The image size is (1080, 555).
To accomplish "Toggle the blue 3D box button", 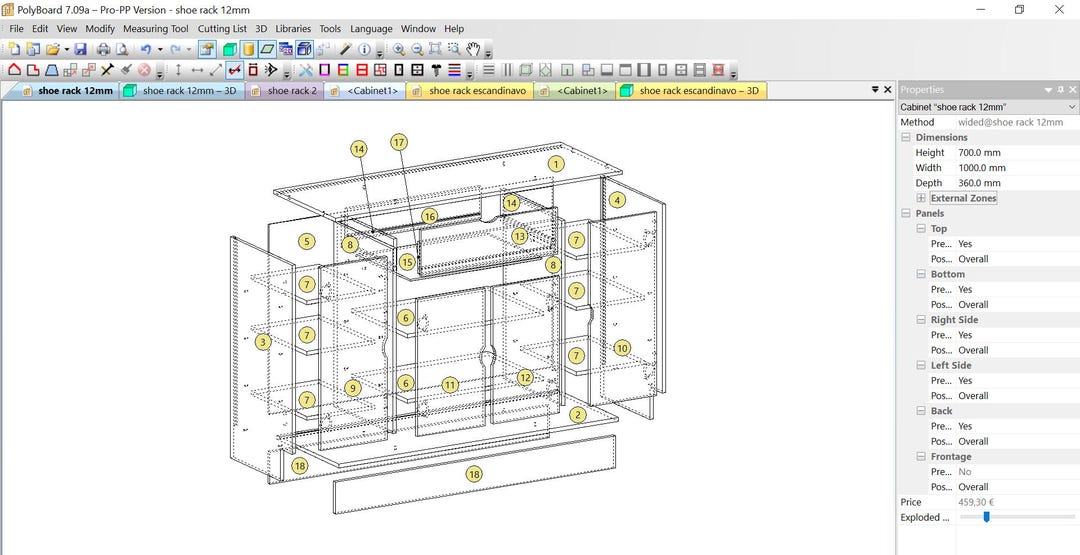I will tap(304, 49).
